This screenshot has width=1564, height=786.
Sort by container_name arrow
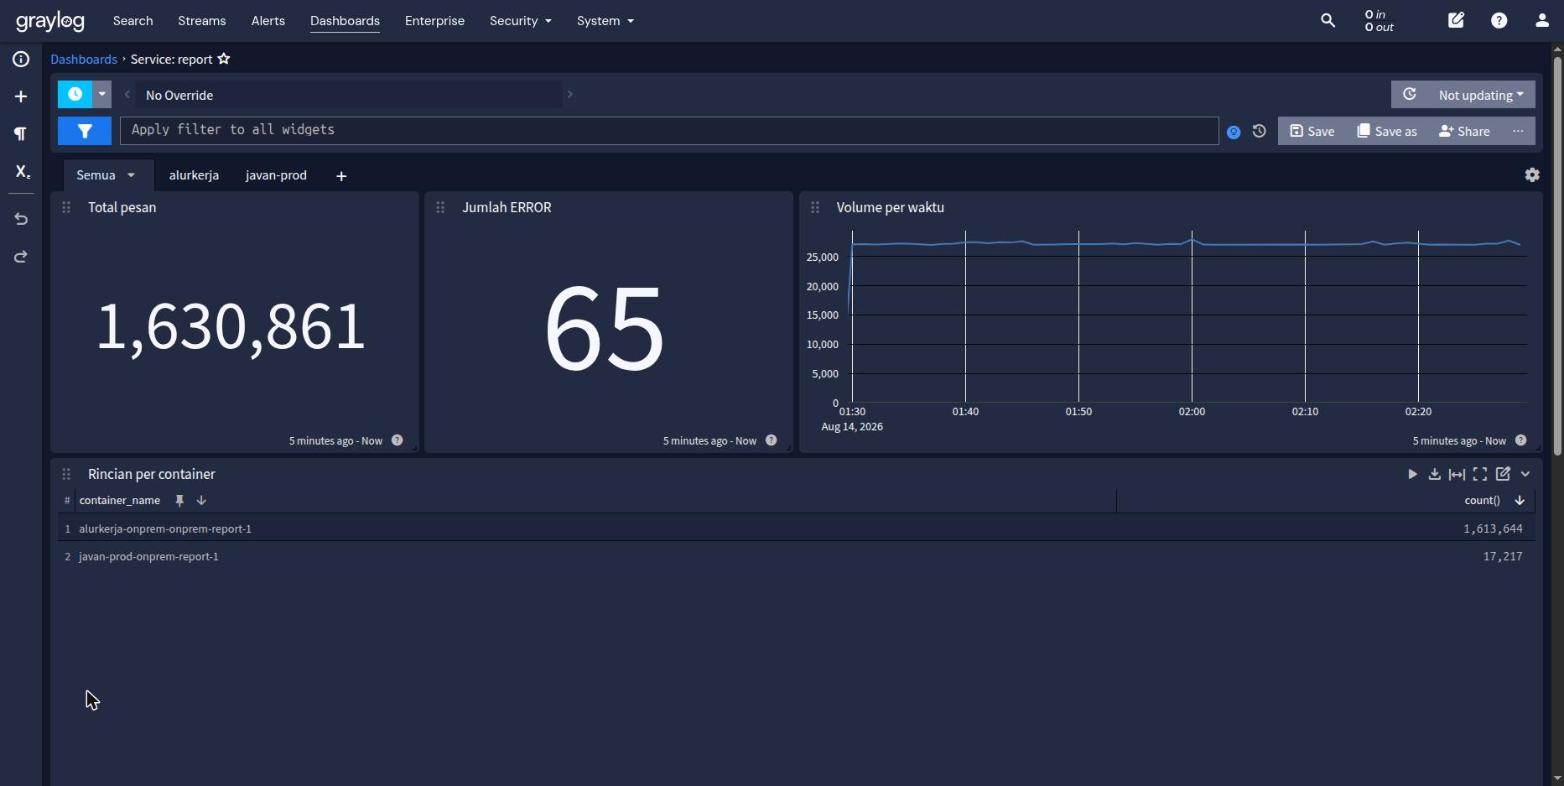pos(201,500)
